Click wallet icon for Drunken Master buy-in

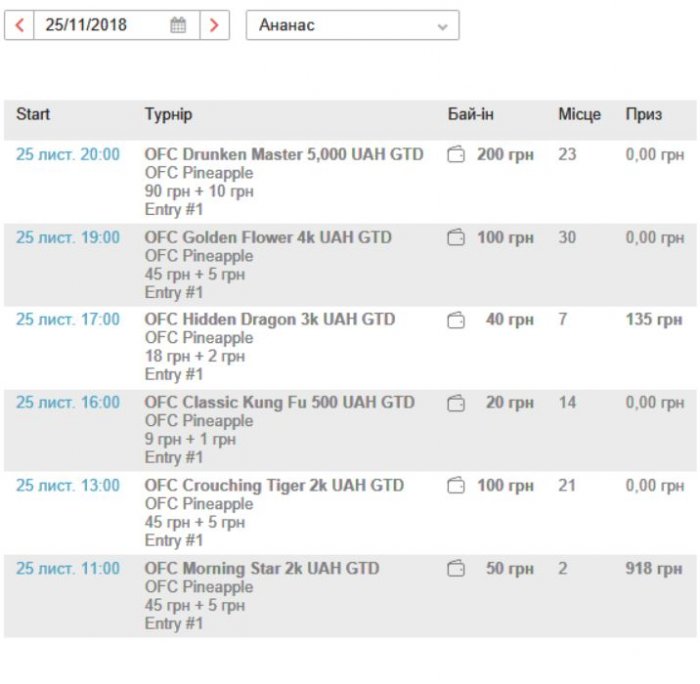click(456, 155)
